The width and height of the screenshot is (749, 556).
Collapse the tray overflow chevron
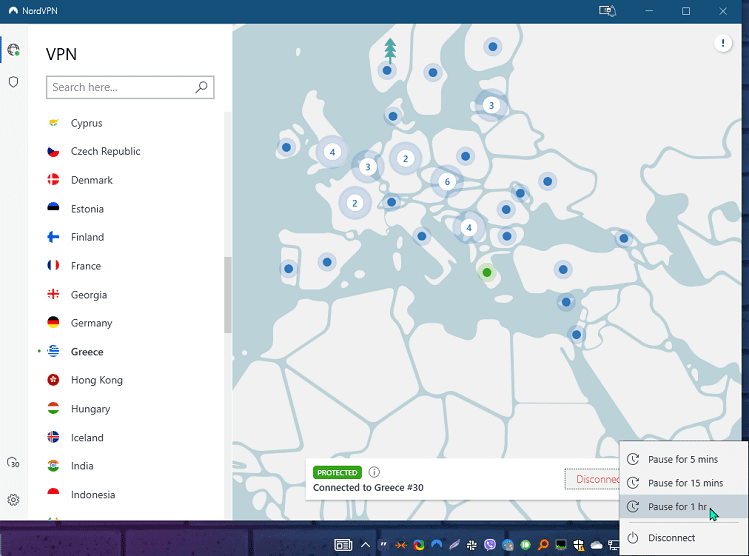tap(365, 545)
